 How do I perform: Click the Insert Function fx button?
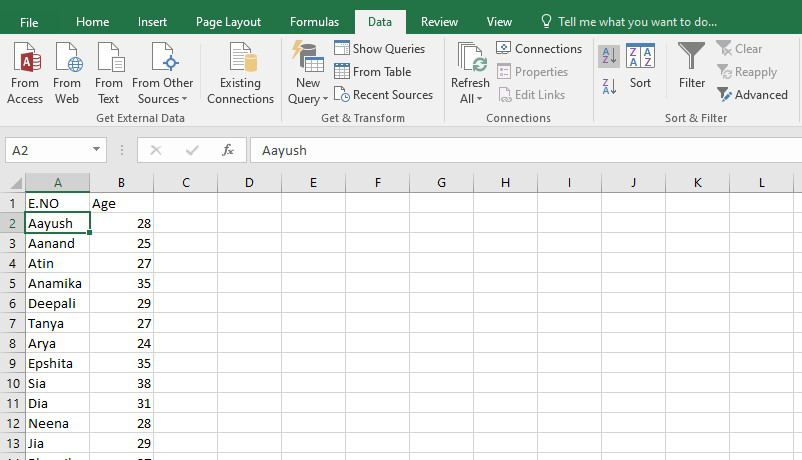click(x=228, y=150)
